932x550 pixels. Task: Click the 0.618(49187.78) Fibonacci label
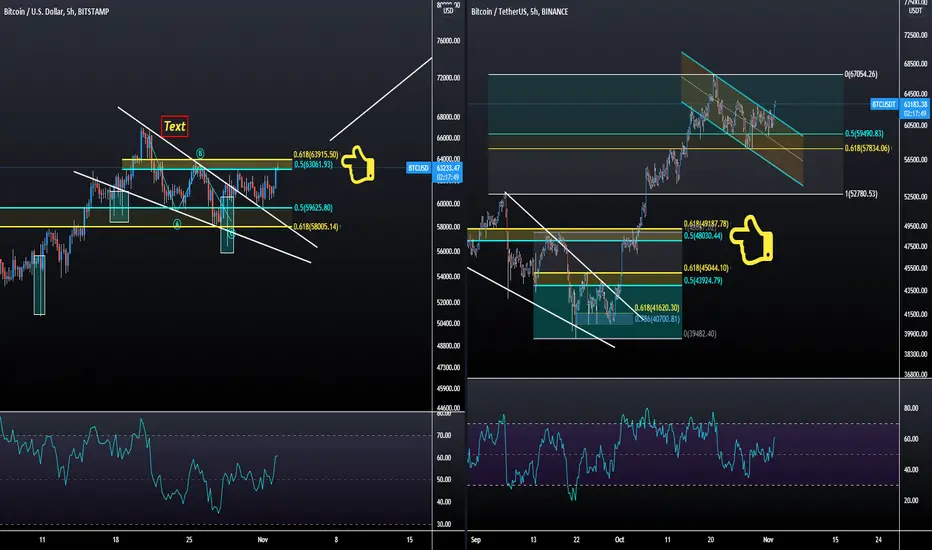tap(706, 224)
